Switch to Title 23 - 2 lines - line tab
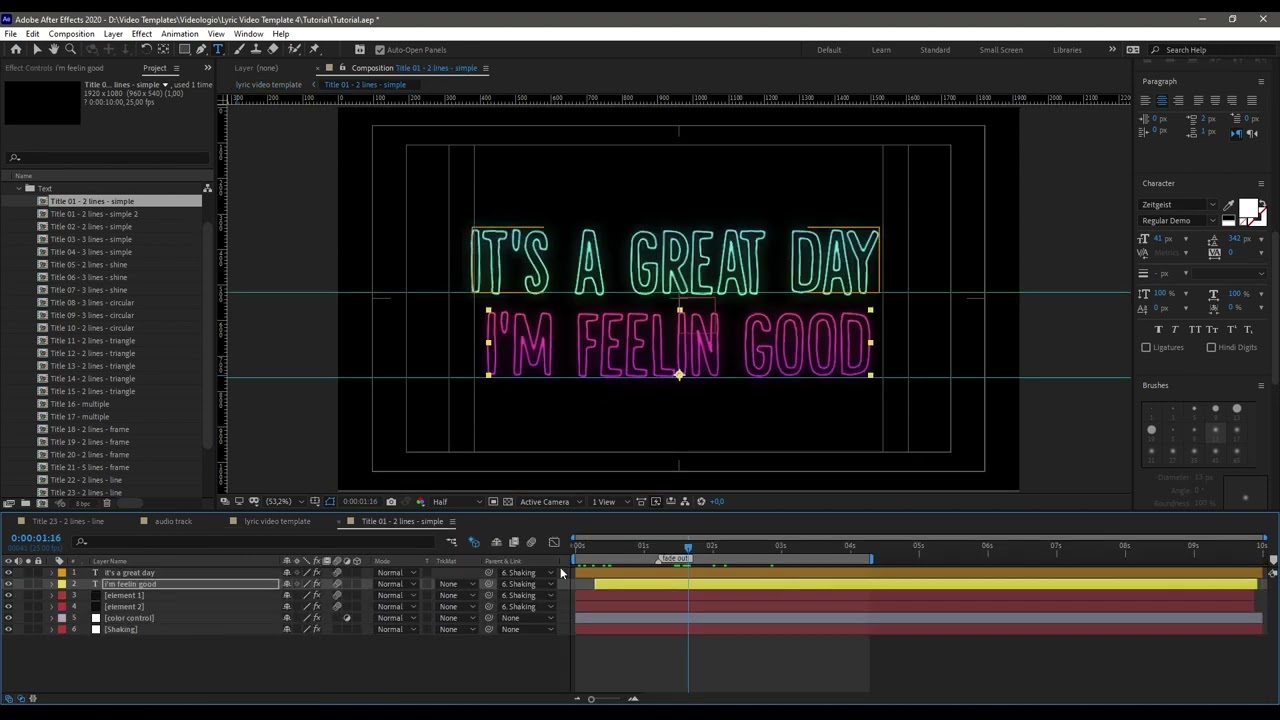This screenshot has height=720, width=1280. pos(68,521)
